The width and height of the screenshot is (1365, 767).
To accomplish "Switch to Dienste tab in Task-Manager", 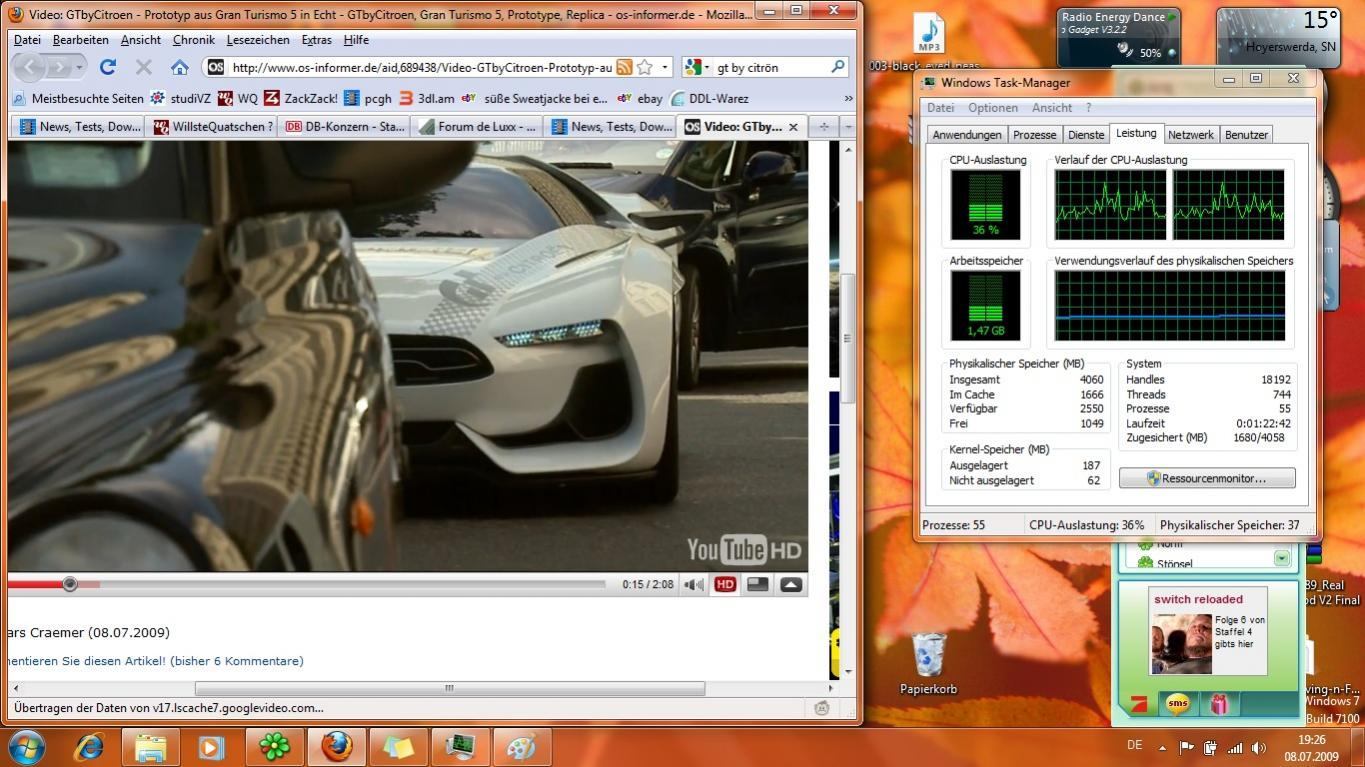I will click(x=1086, y=135).
